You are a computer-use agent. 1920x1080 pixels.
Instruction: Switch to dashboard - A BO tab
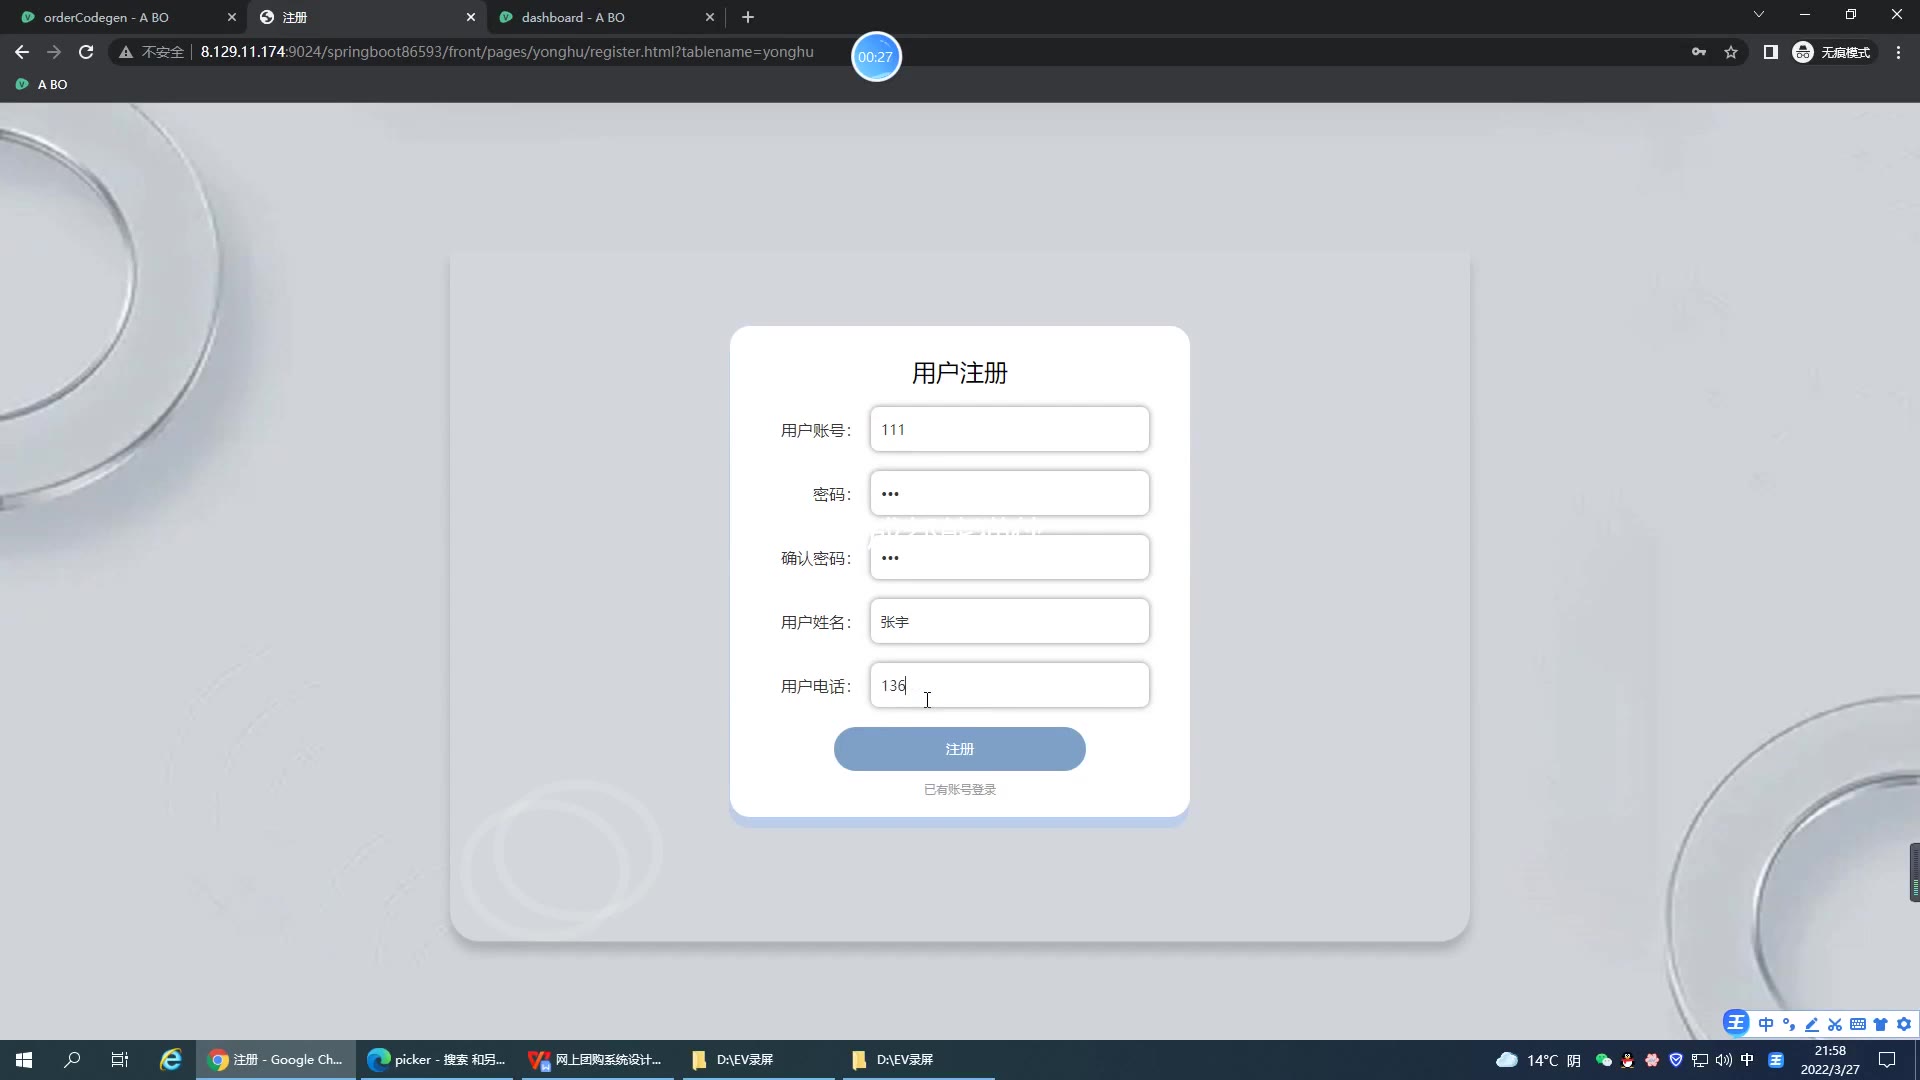[573, 17]
